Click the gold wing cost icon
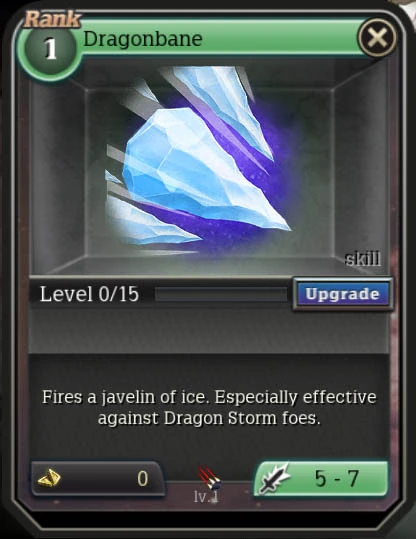The width and height of the screenshot is (416, 539). [x=49, y=478]
